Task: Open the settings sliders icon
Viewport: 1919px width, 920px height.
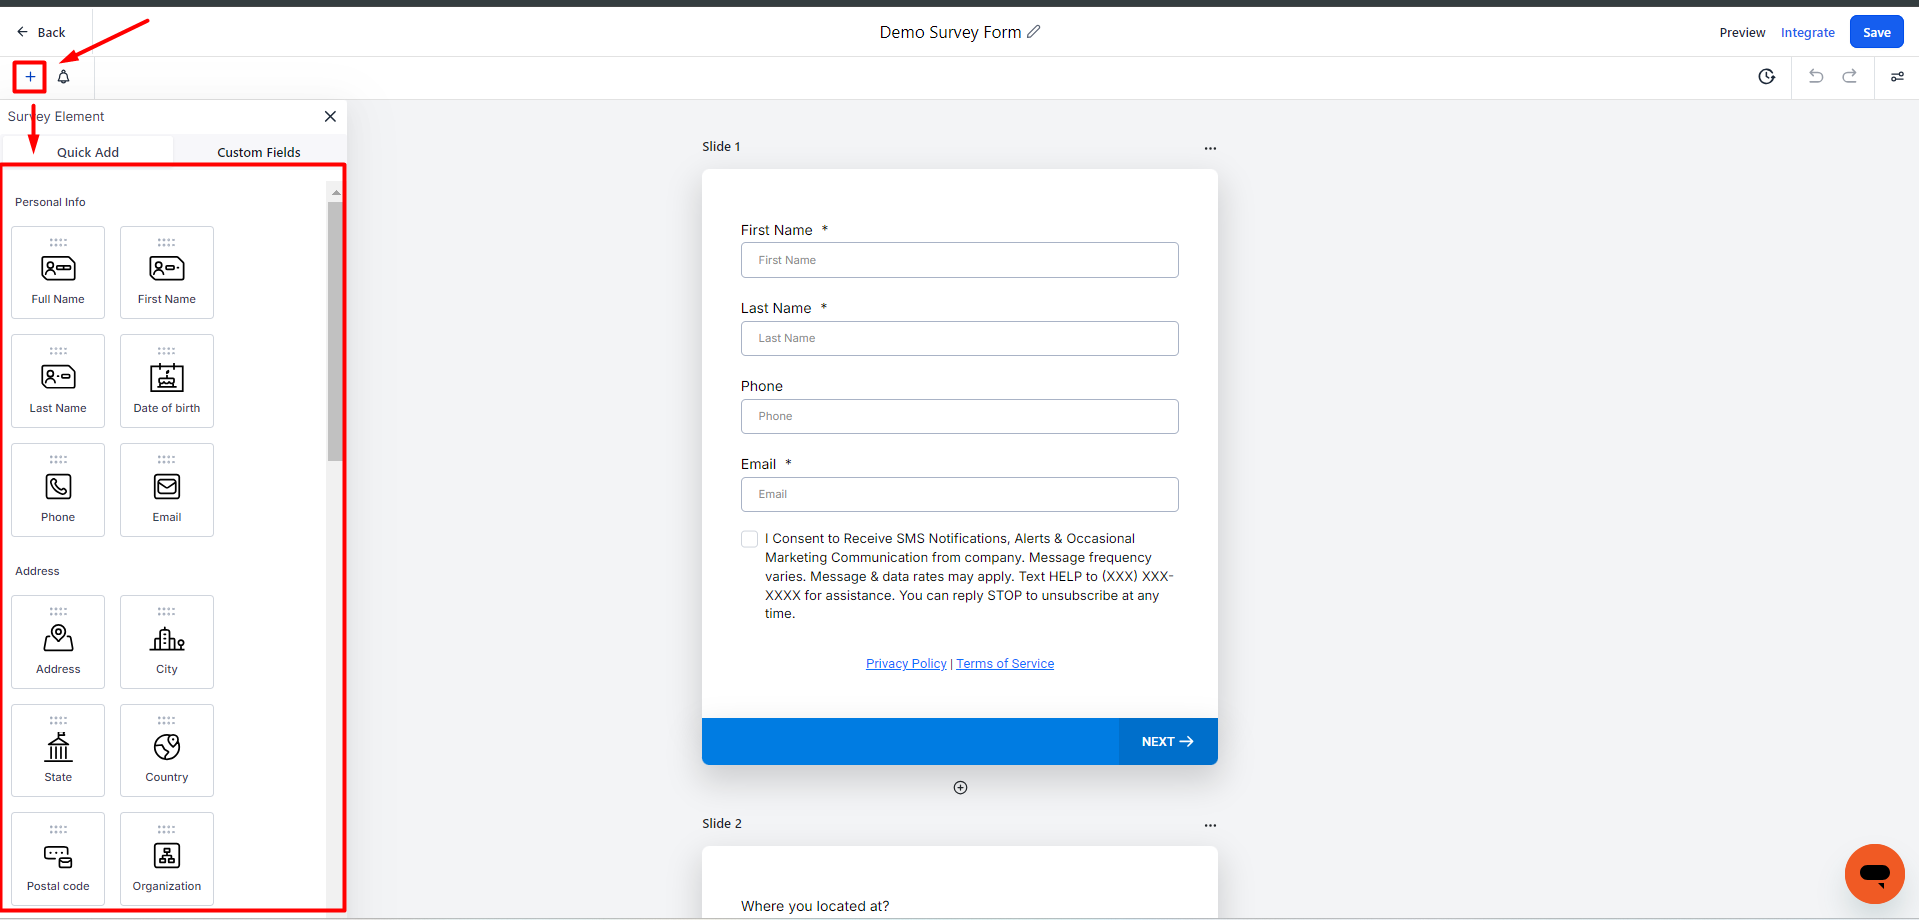Action: (x=1897, y=77)
